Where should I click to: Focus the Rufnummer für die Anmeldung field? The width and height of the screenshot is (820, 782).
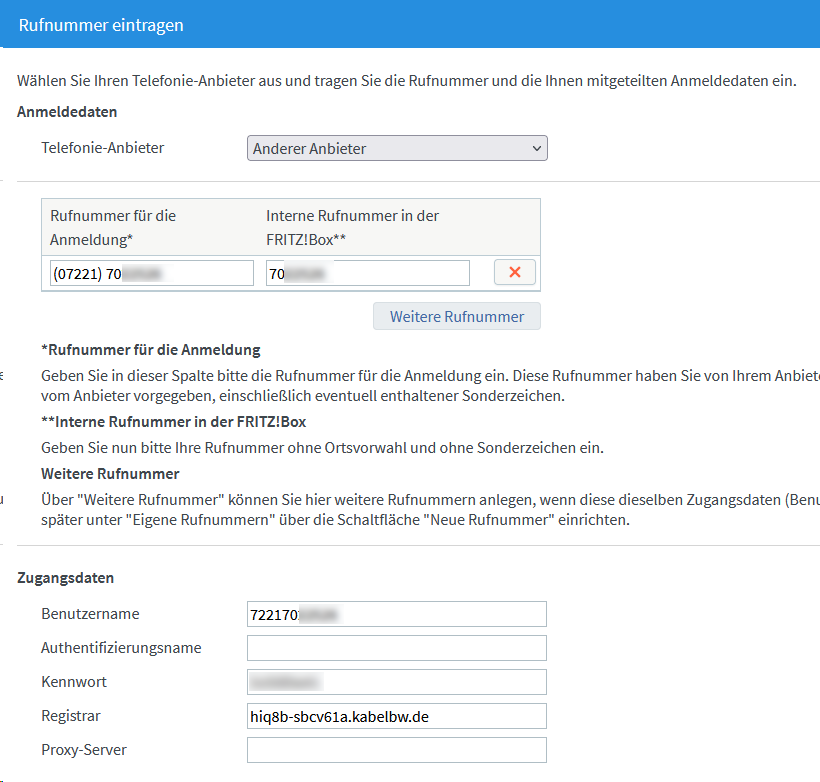[x=152, y=273]
